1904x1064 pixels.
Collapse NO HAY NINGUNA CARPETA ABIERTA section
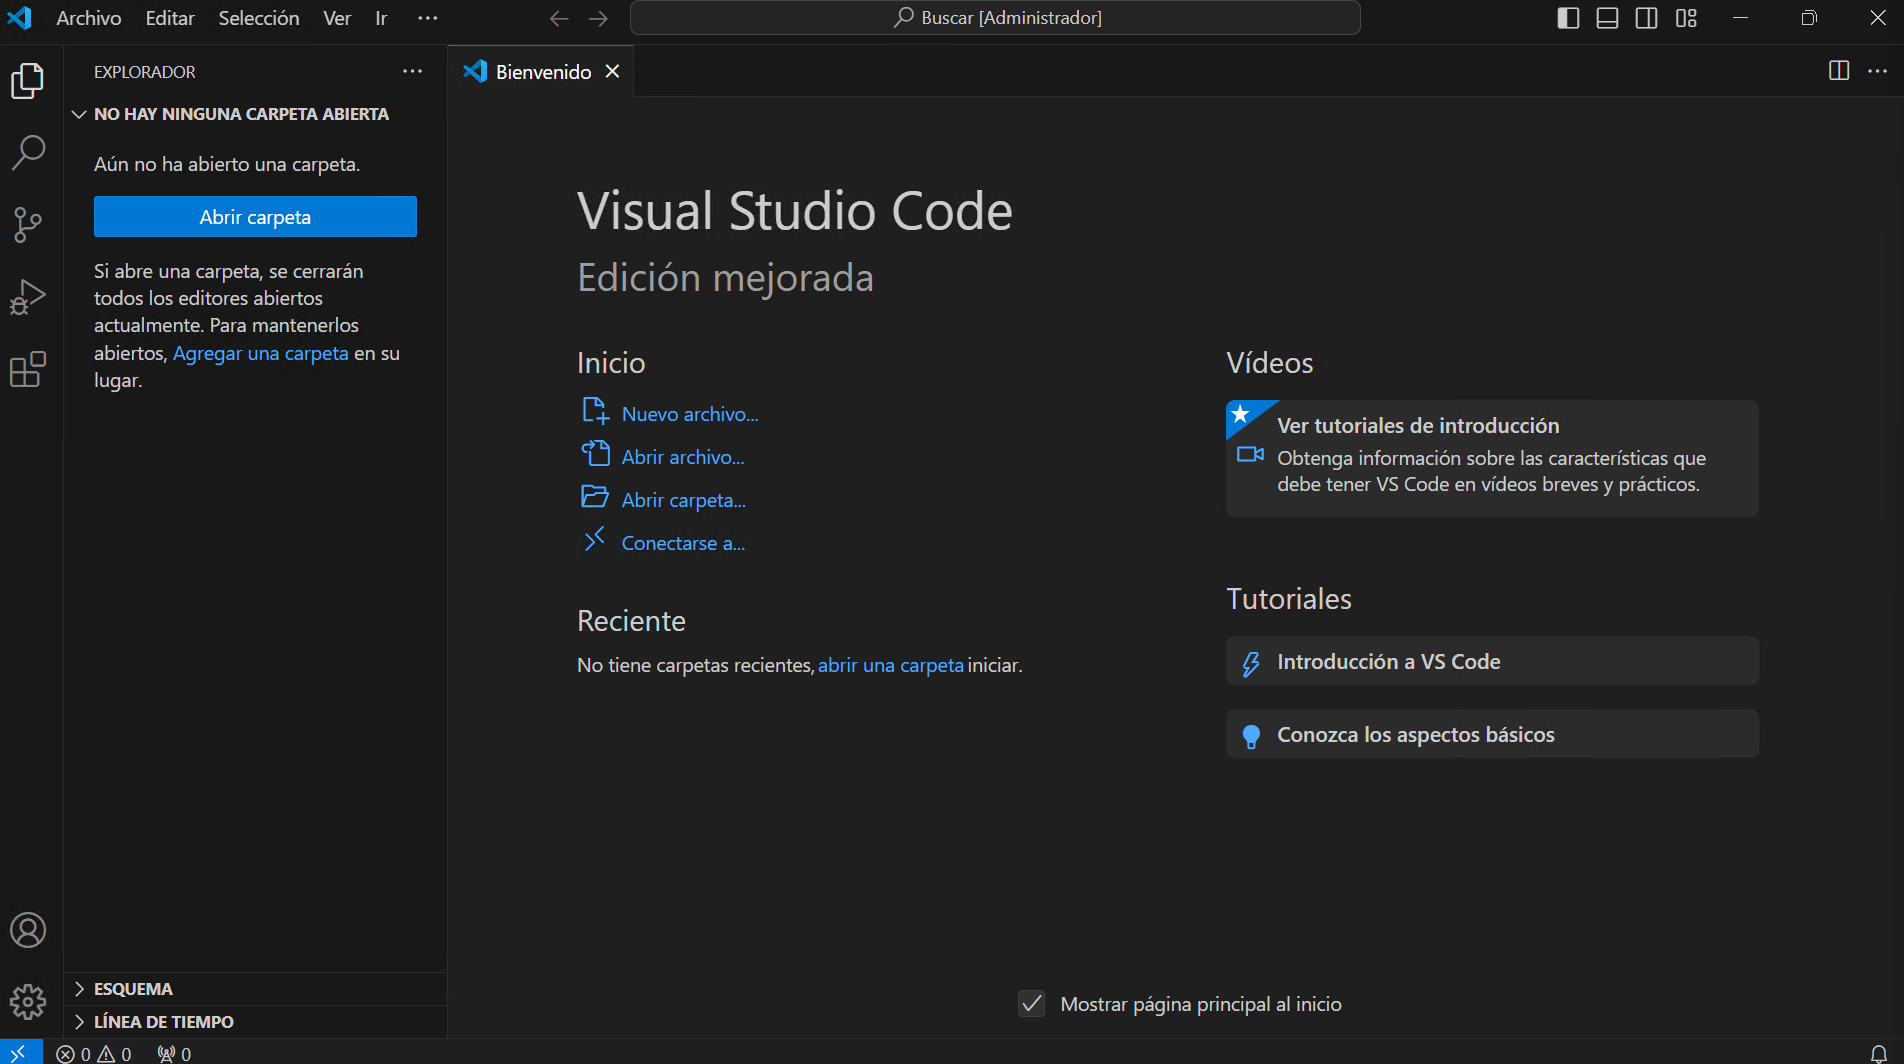pyautogui.click(x=255, y=114)
